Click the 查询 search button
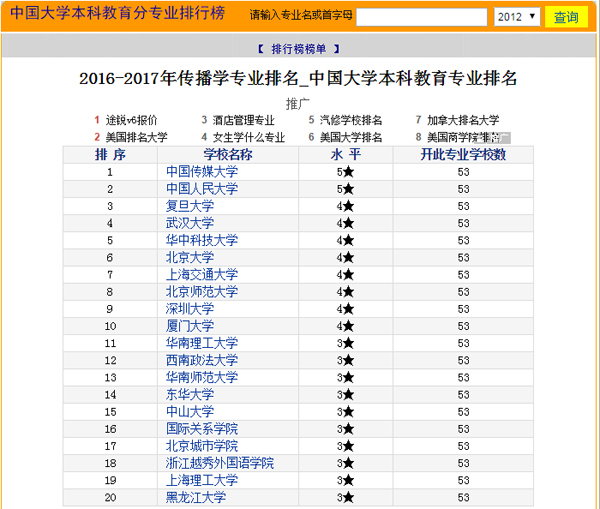Screen dimensions: 600x509 click(566, 17)
